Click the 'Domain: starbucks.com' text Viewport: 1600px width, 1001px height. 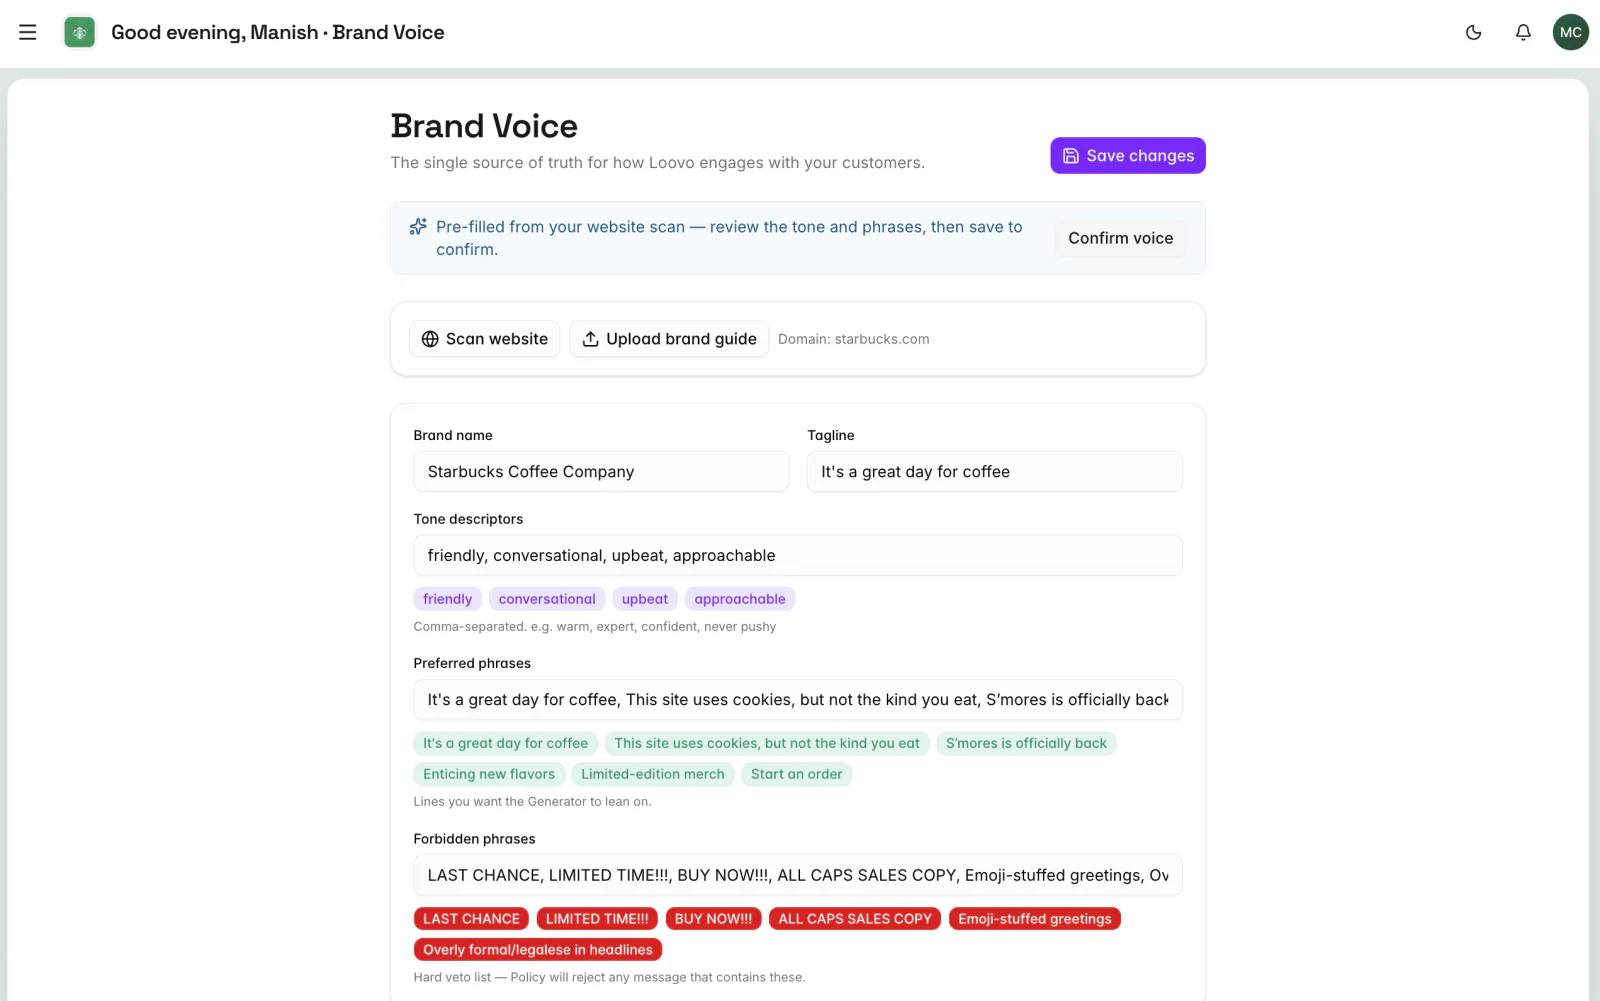(x=854, y=339)
